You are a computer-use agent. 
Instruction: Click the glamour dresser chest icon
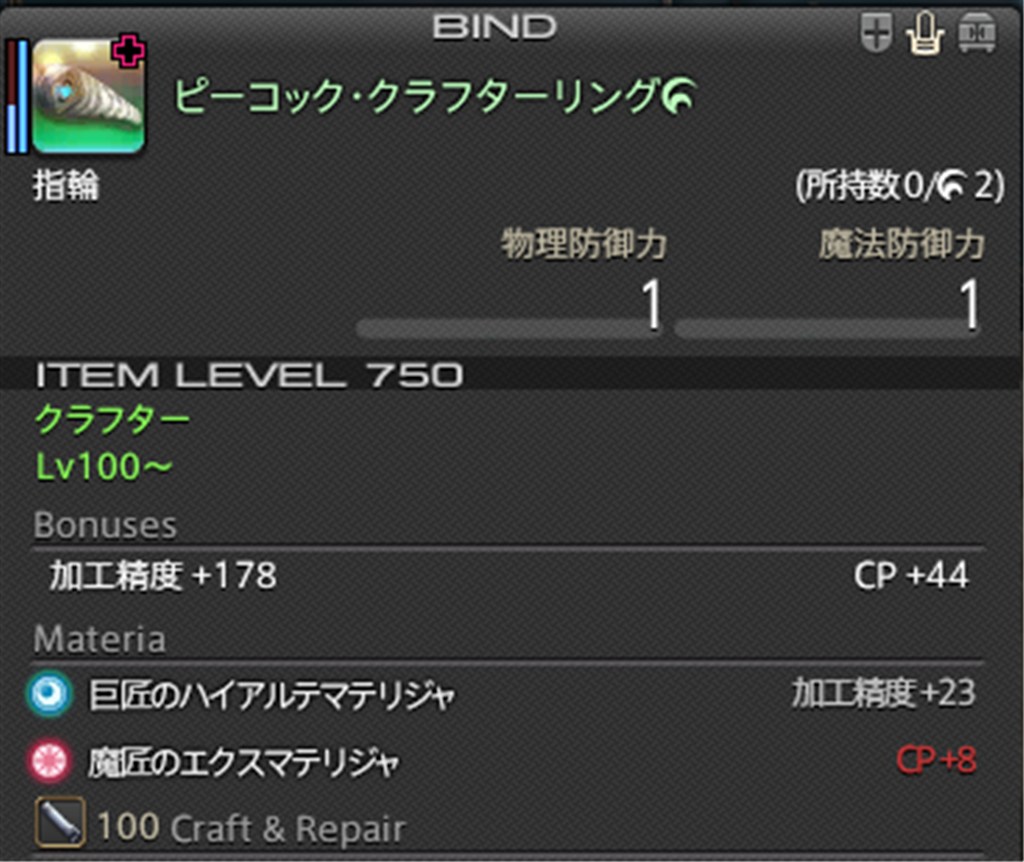coord(977,33)
